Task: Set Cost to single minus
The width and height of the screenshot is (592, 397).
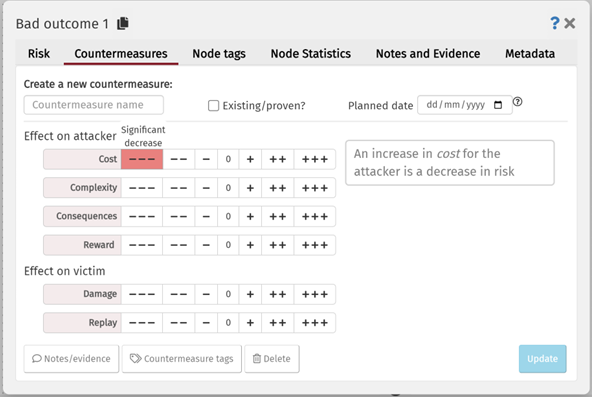Action: tap(206, 159)
